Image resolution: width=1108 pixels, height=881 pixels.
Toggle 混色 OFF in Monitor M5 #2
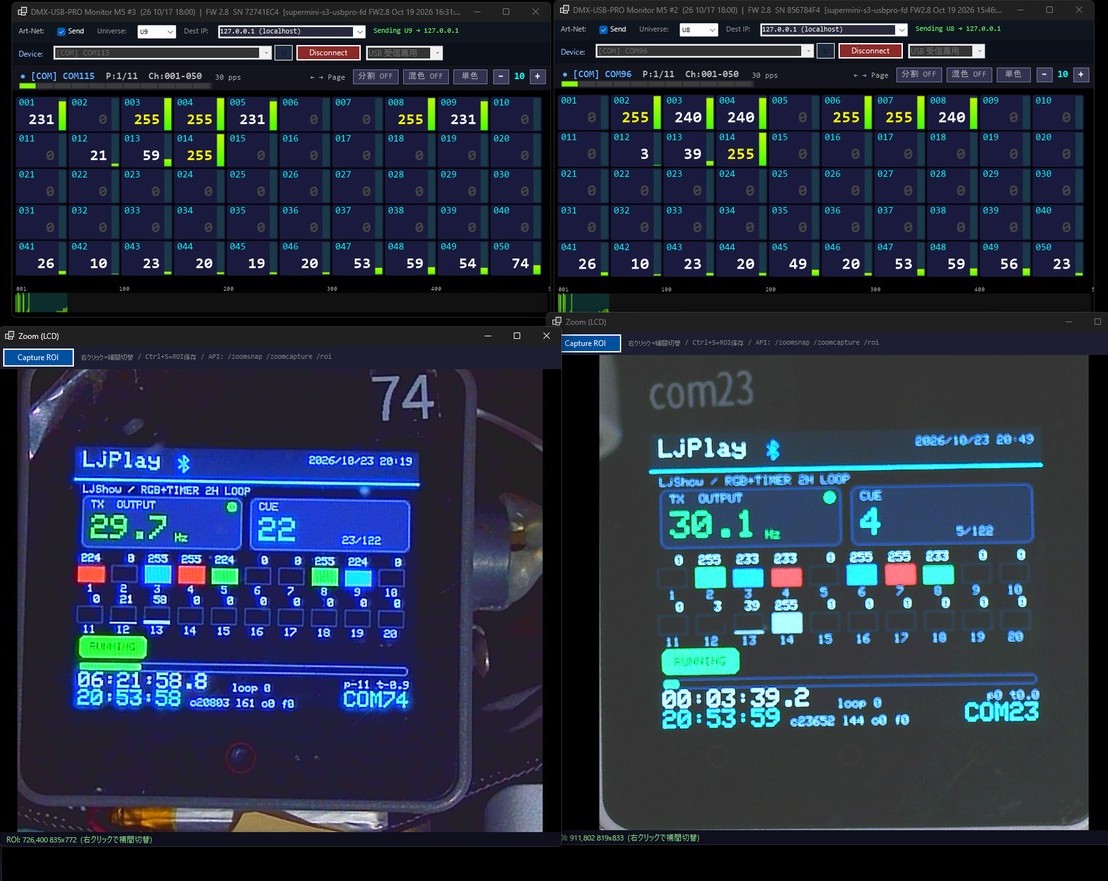(969, 74)
